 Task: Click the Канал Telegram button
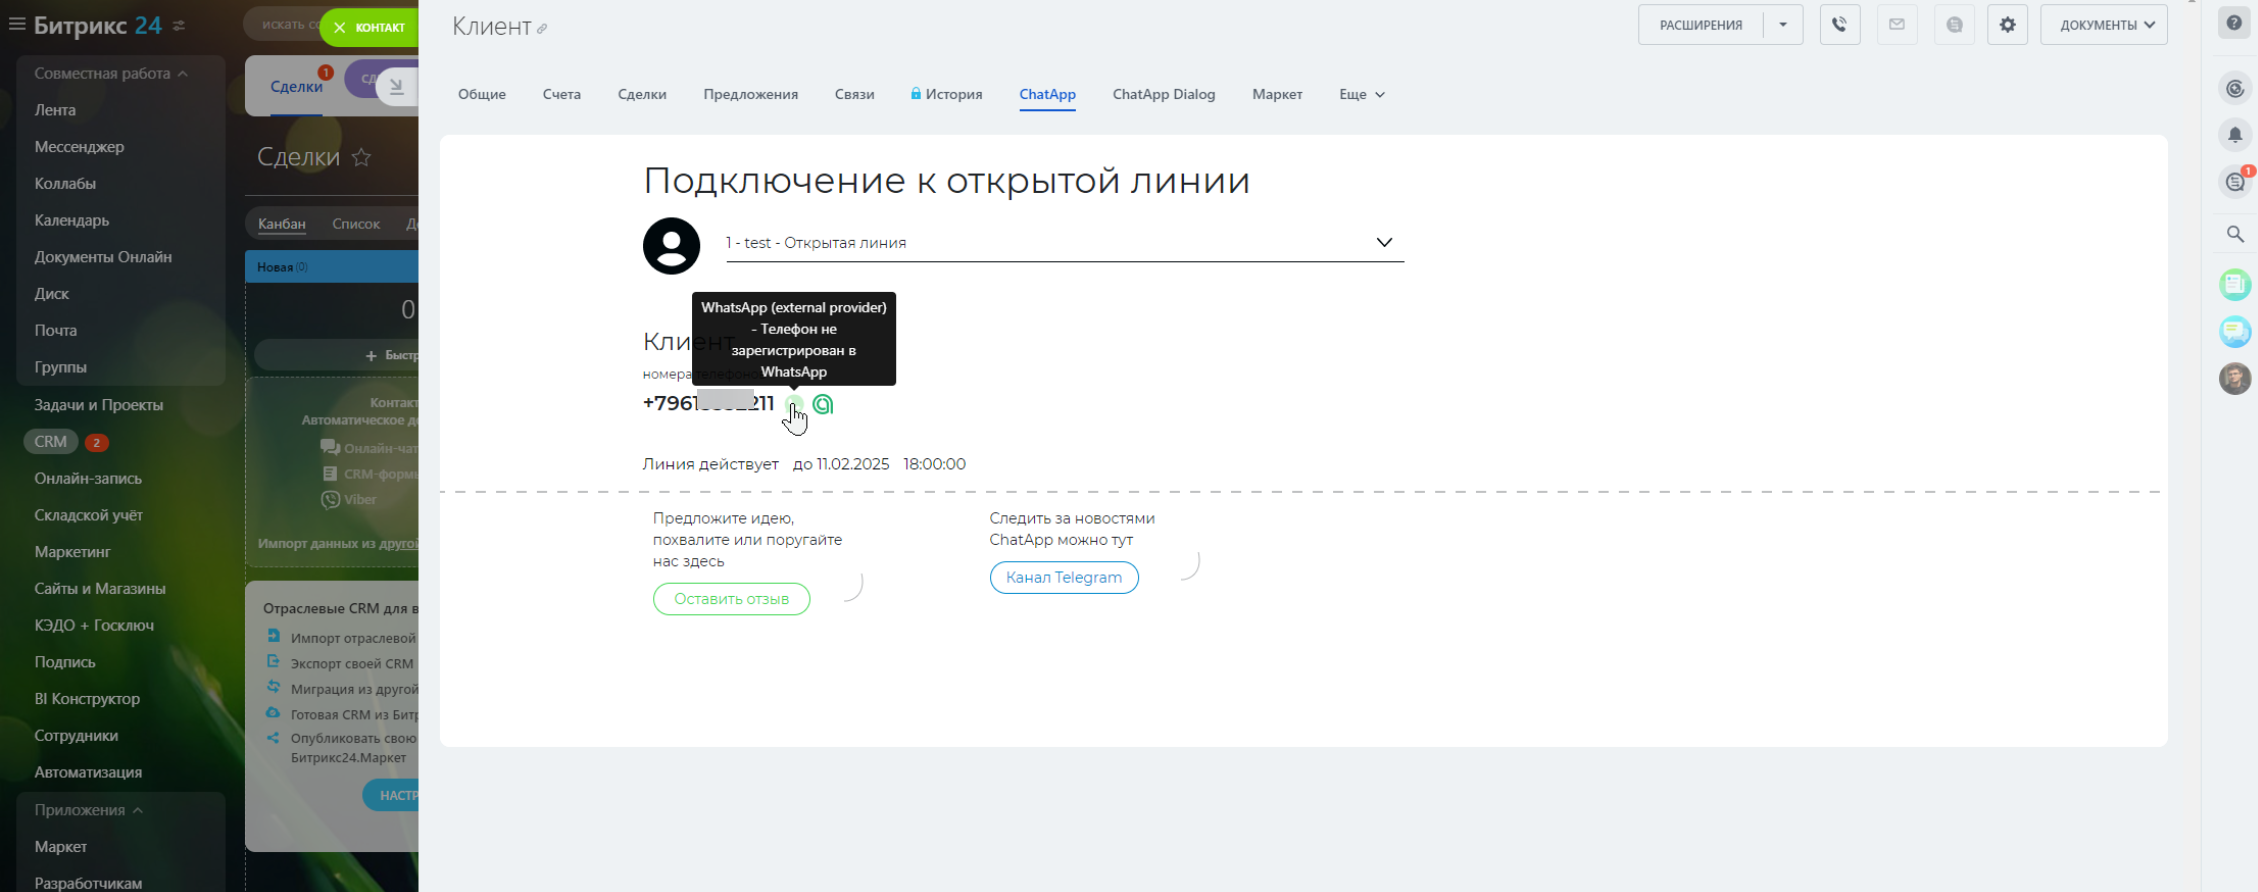click(1063, 577)
